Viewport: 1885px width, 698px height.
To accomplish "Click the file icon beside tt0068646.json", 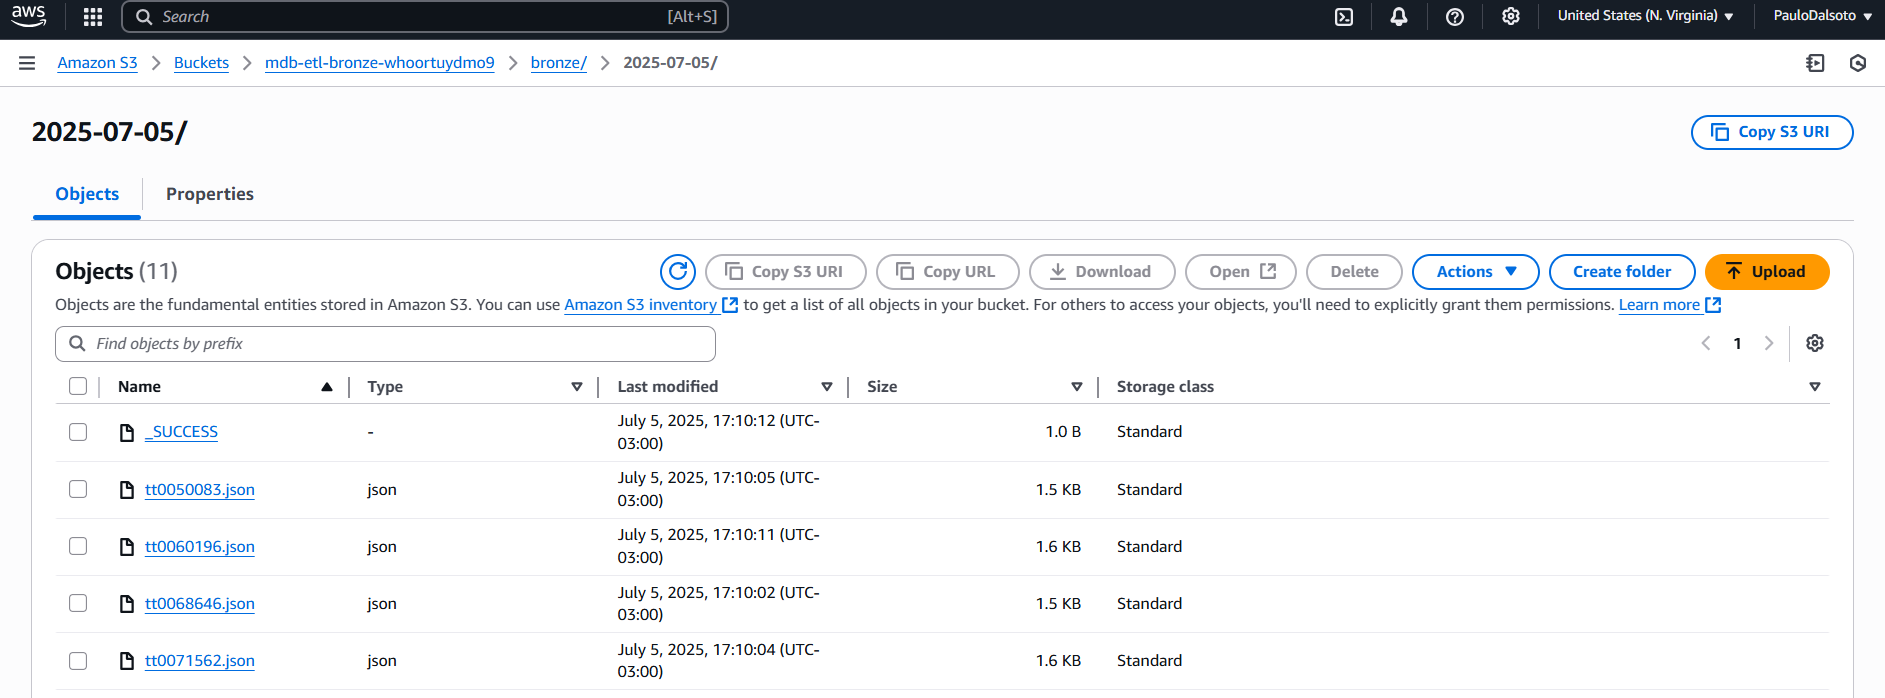I will [x=127, y=603].
